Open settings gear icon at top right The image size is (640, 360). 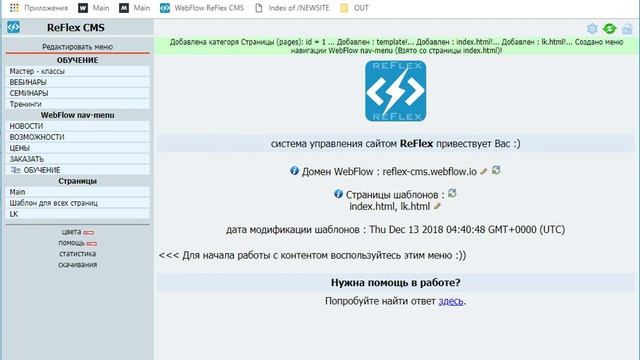pyautogui.click(x=592, y=28)
